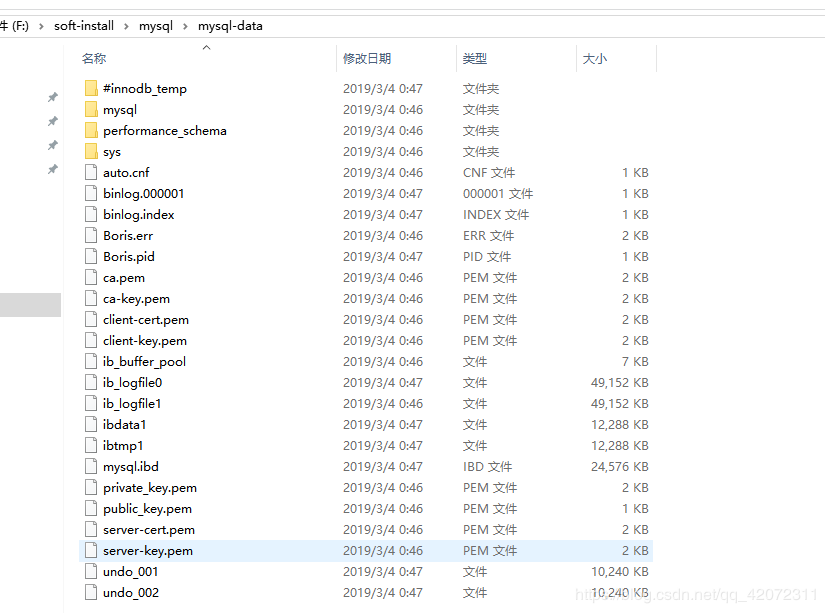Image resolution: width=825 pixels, height=613 pixels.
Task: Click the auto.cnf file icon
Action: 91,173
